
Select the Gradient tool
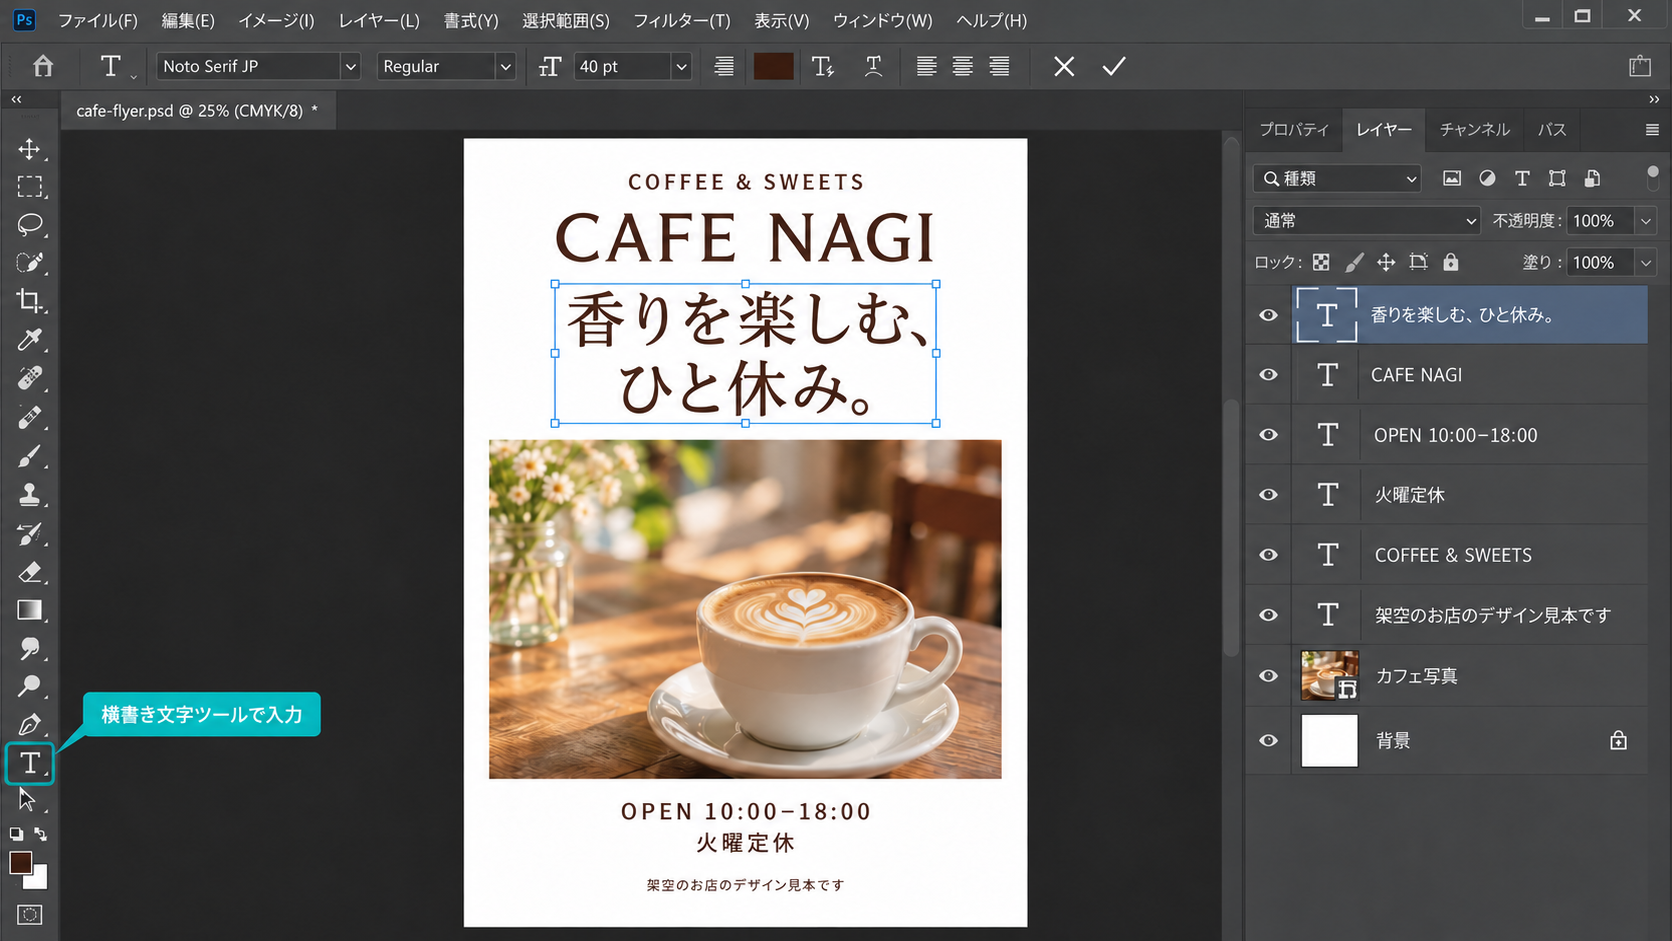click(x=29, y=610)
